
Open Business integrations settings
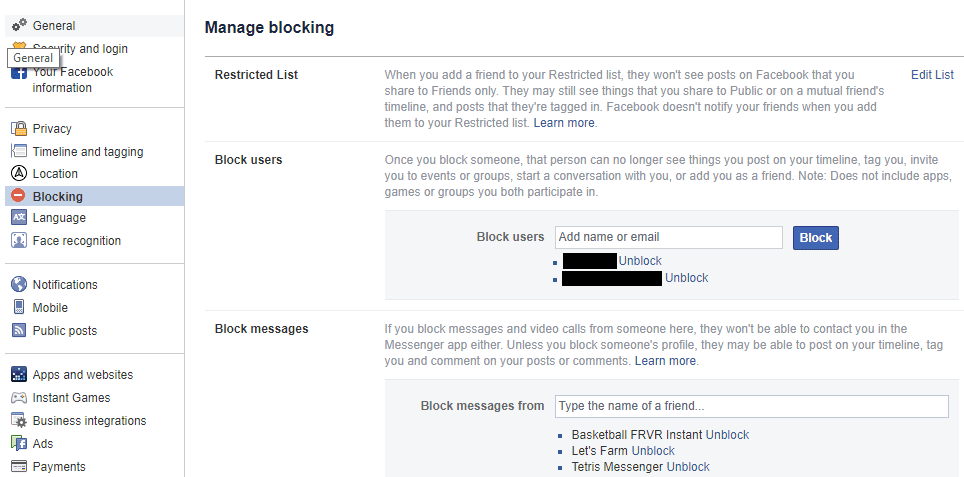89,421
